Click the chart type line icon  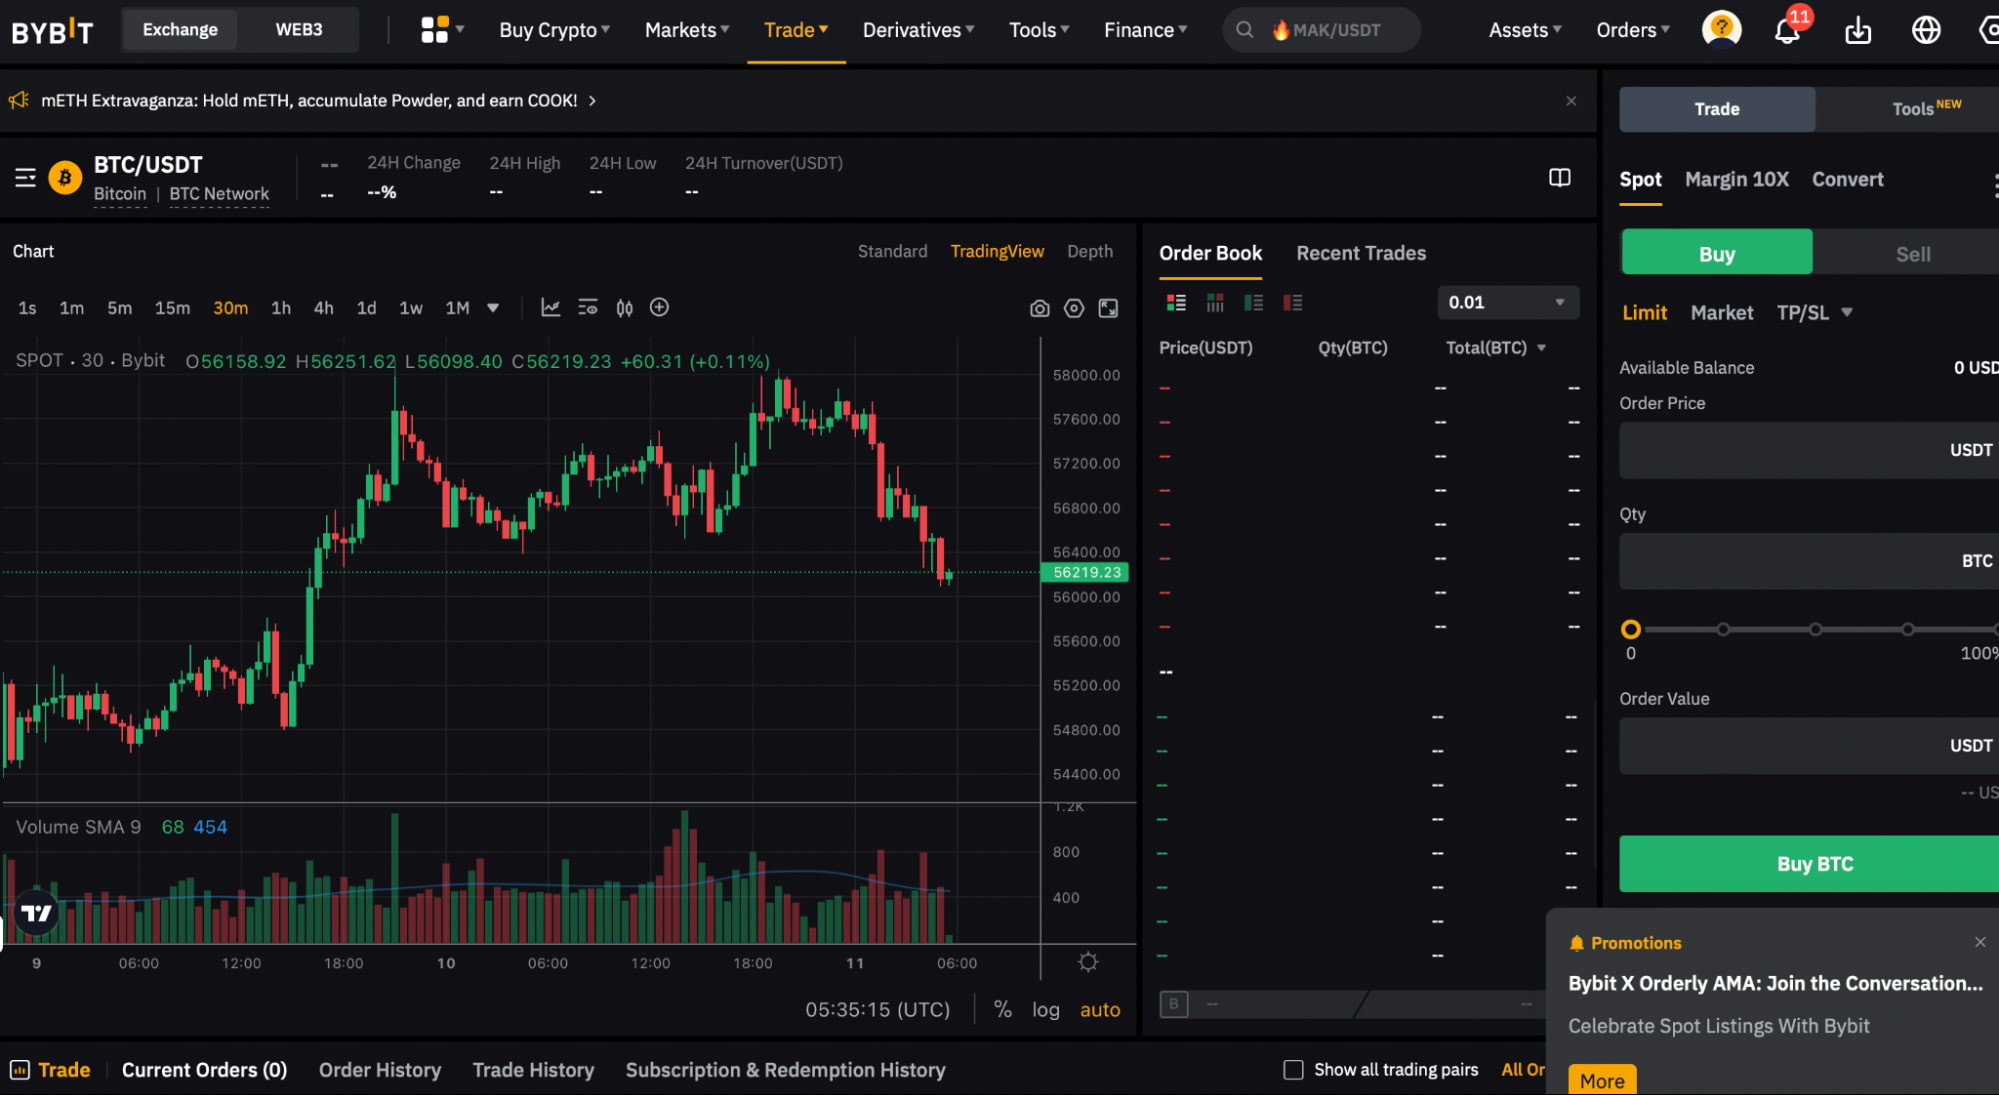550,308
